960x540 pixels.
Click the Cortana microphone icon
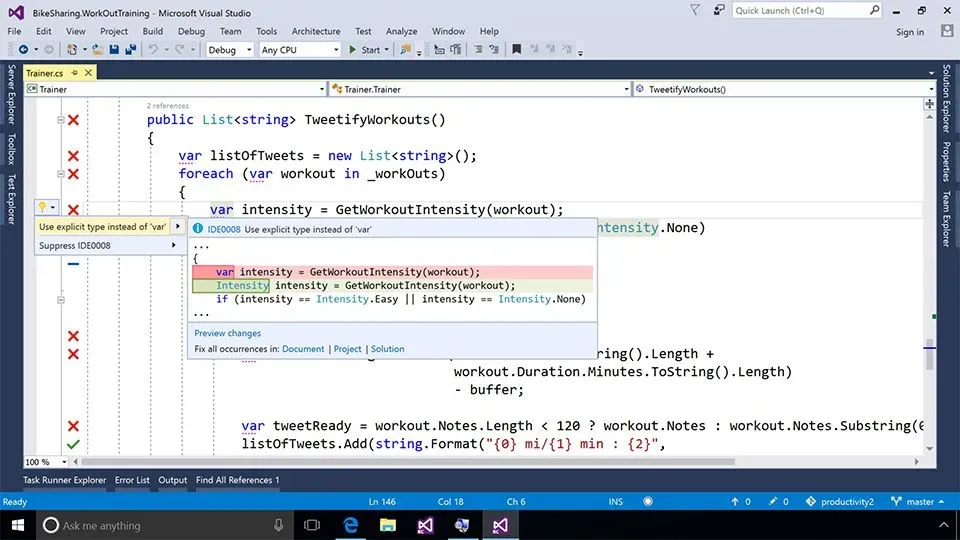pyautogui.click(x=279, y=525)
